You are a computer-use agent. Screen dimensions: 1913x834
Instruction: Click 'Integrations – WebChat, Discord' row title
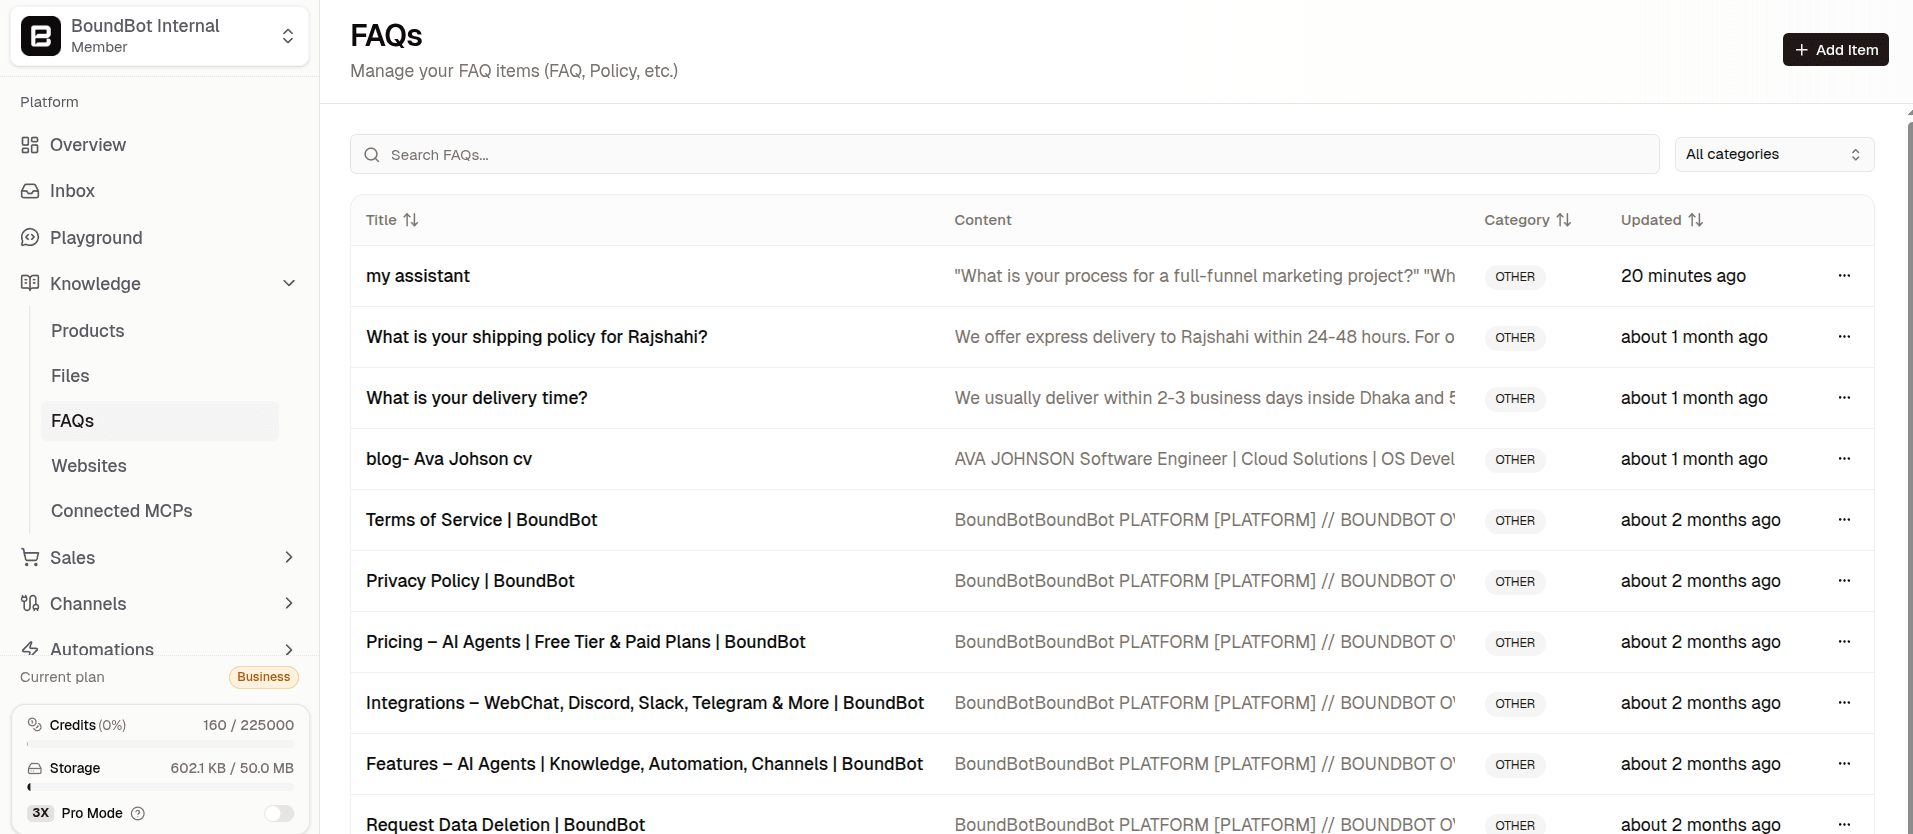[x=645, y=703]
